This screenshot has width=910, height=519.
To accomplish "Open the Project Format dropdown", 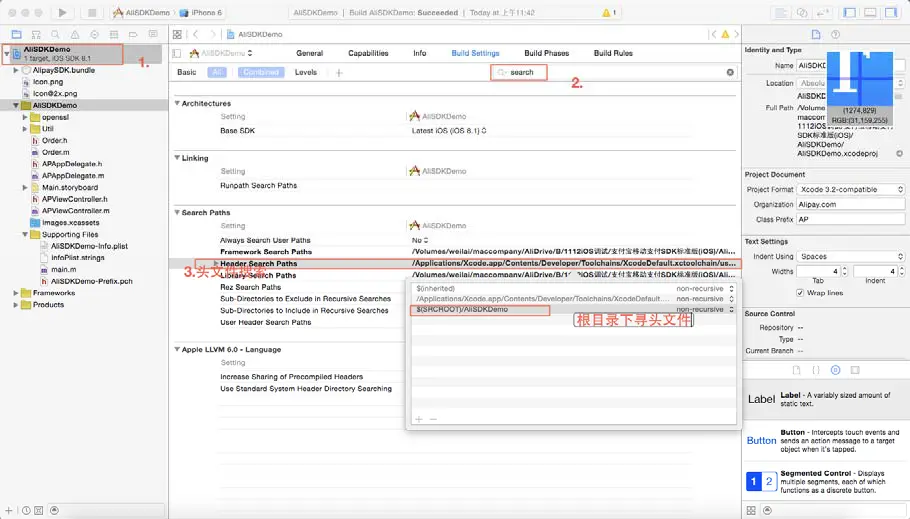I will (850, 189).
